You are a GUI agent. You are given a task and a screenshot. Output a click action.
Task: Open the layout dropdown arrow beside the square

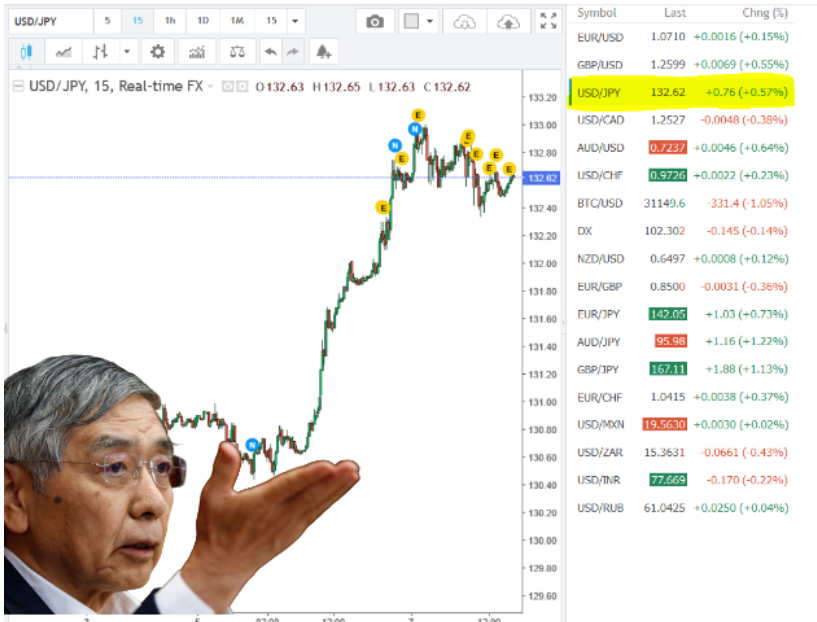430,21
